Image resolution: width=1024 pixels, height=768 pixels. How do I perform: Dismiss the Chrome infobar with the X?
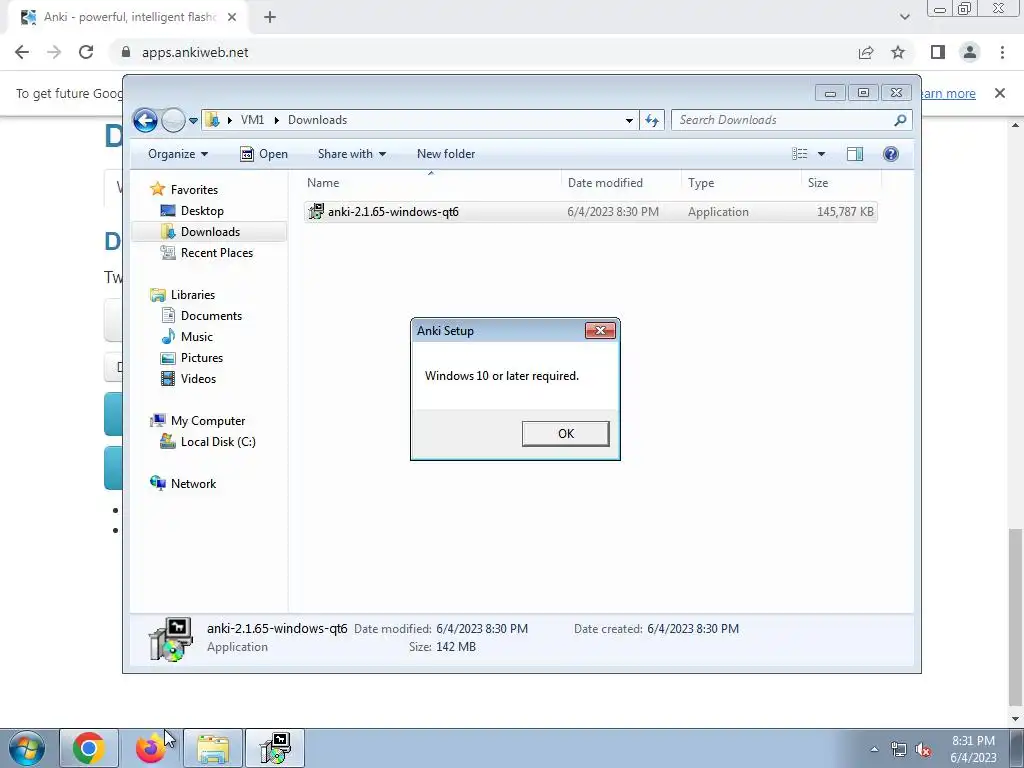coord(1000,93)
